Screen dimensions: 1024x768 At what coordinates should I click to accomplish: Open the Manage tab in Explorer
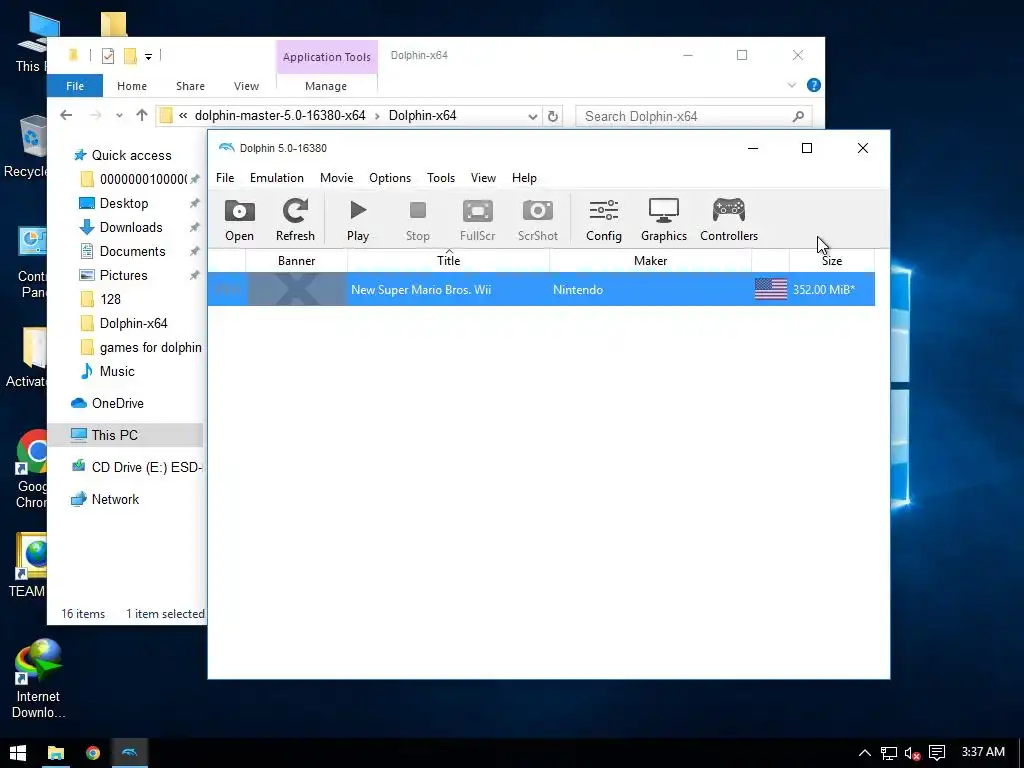click(x=326, y=86)
